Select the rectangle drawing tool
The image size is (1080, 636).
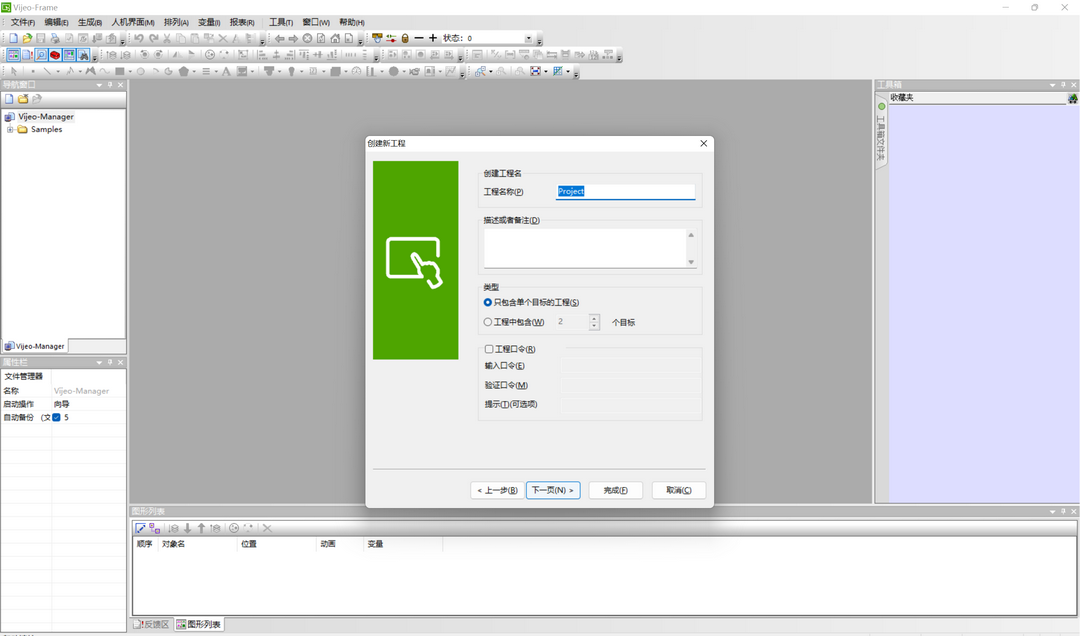[x=120, y=71]
